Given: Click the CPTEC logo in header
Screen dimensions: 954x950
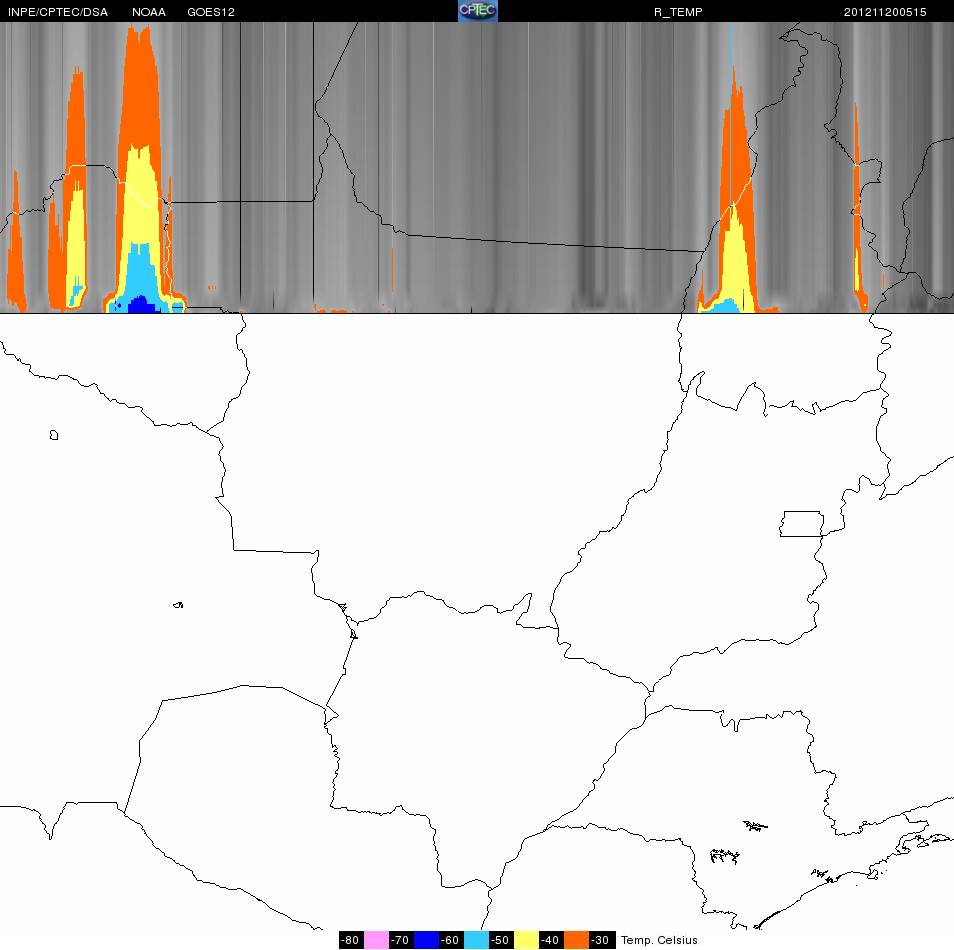Looking at the screenshot, I should [478, 11].
